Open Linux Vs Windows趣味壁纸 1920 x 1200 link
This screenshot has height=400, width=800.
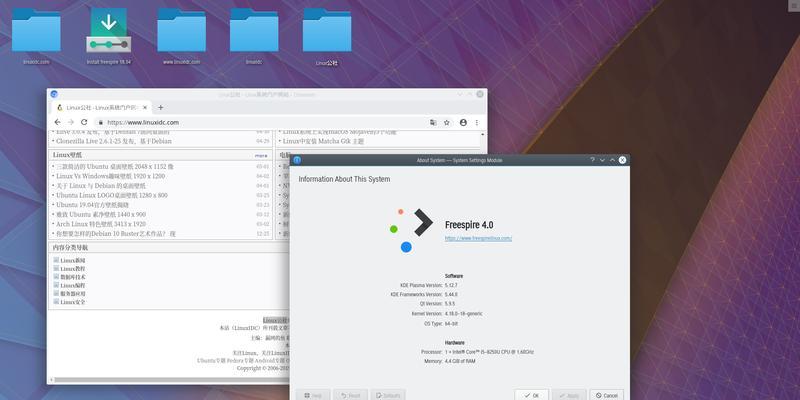point(111,176)
